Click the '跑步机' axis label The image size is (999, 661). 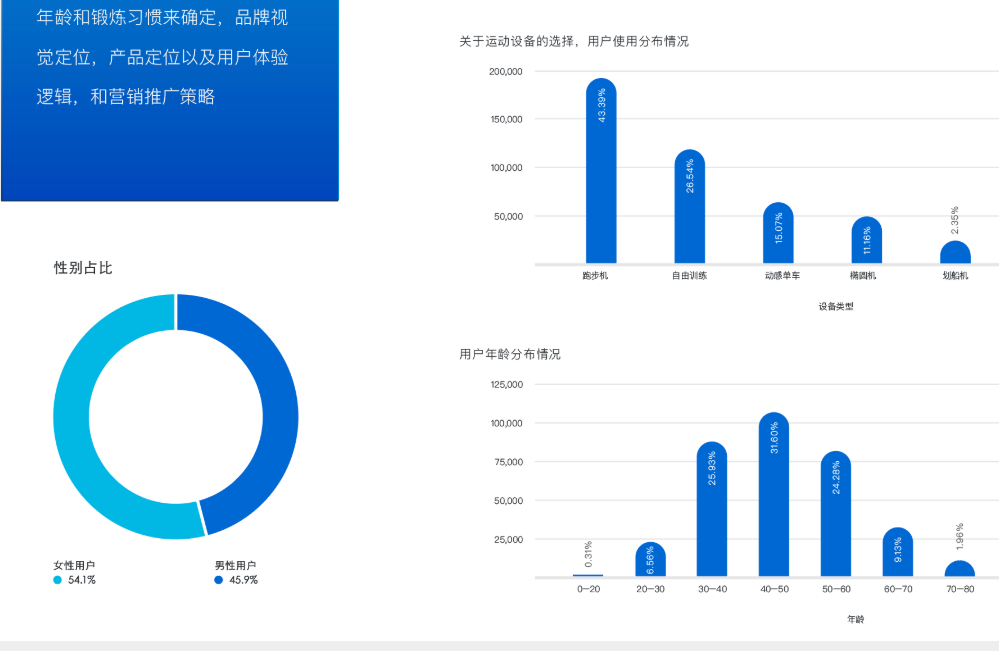tap(595, 275)
